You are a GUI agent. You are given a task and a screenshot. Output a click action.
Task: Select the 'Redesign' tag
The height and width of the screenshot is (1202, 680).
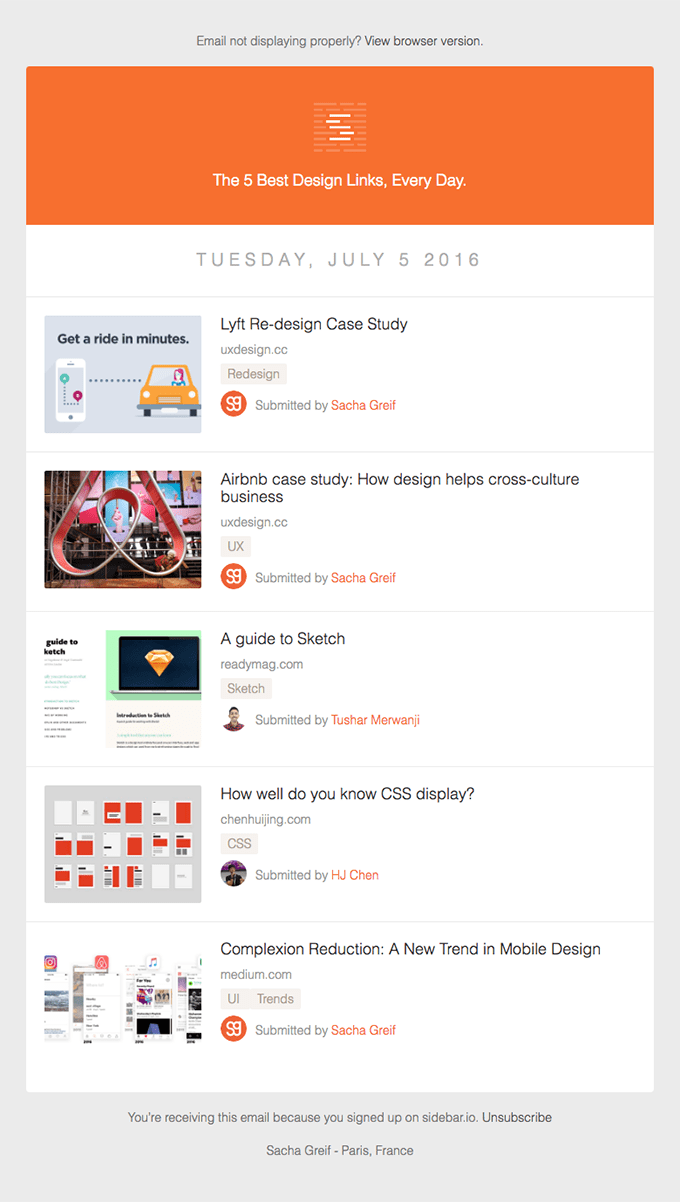[x=253, y=373]
